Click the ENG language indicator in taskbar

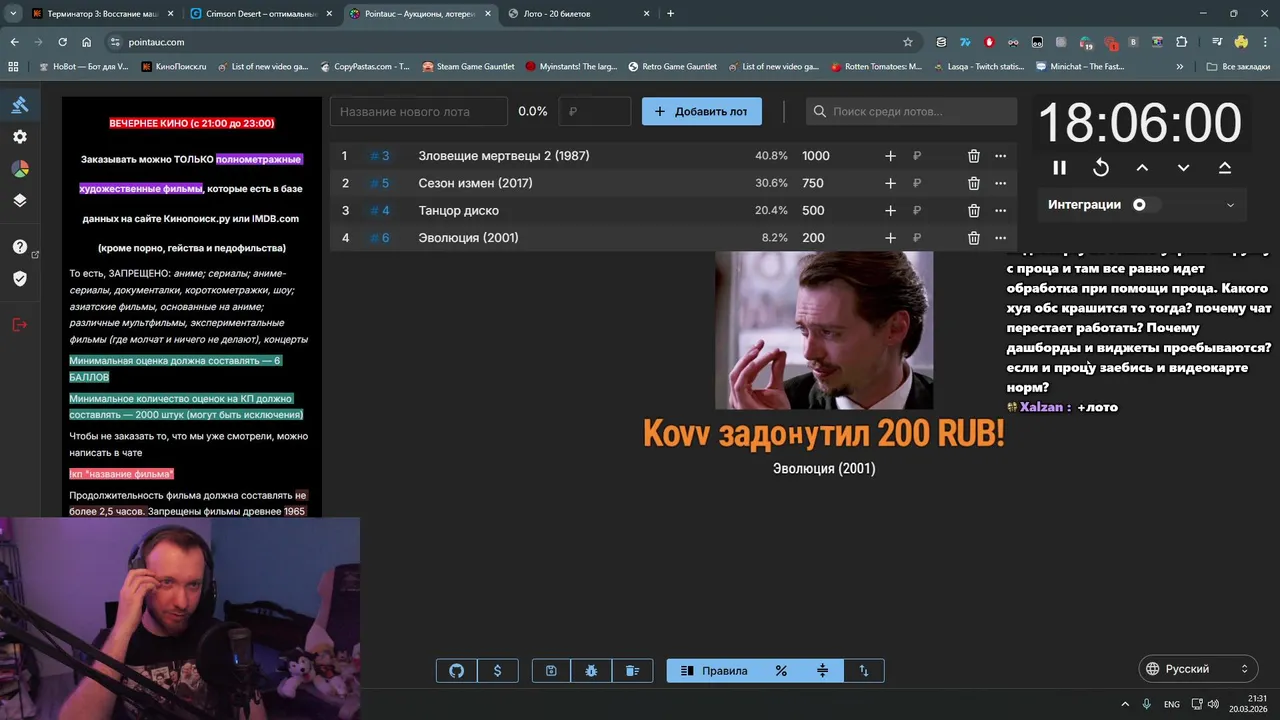tap(1172, 704)
